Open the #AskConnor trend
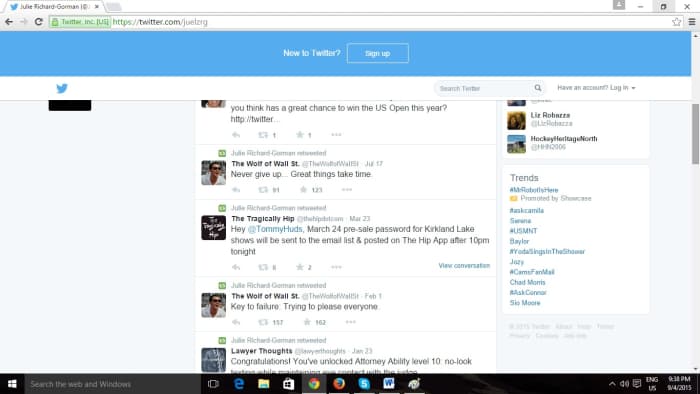This screenshot has width=700, height=394. 528,293
